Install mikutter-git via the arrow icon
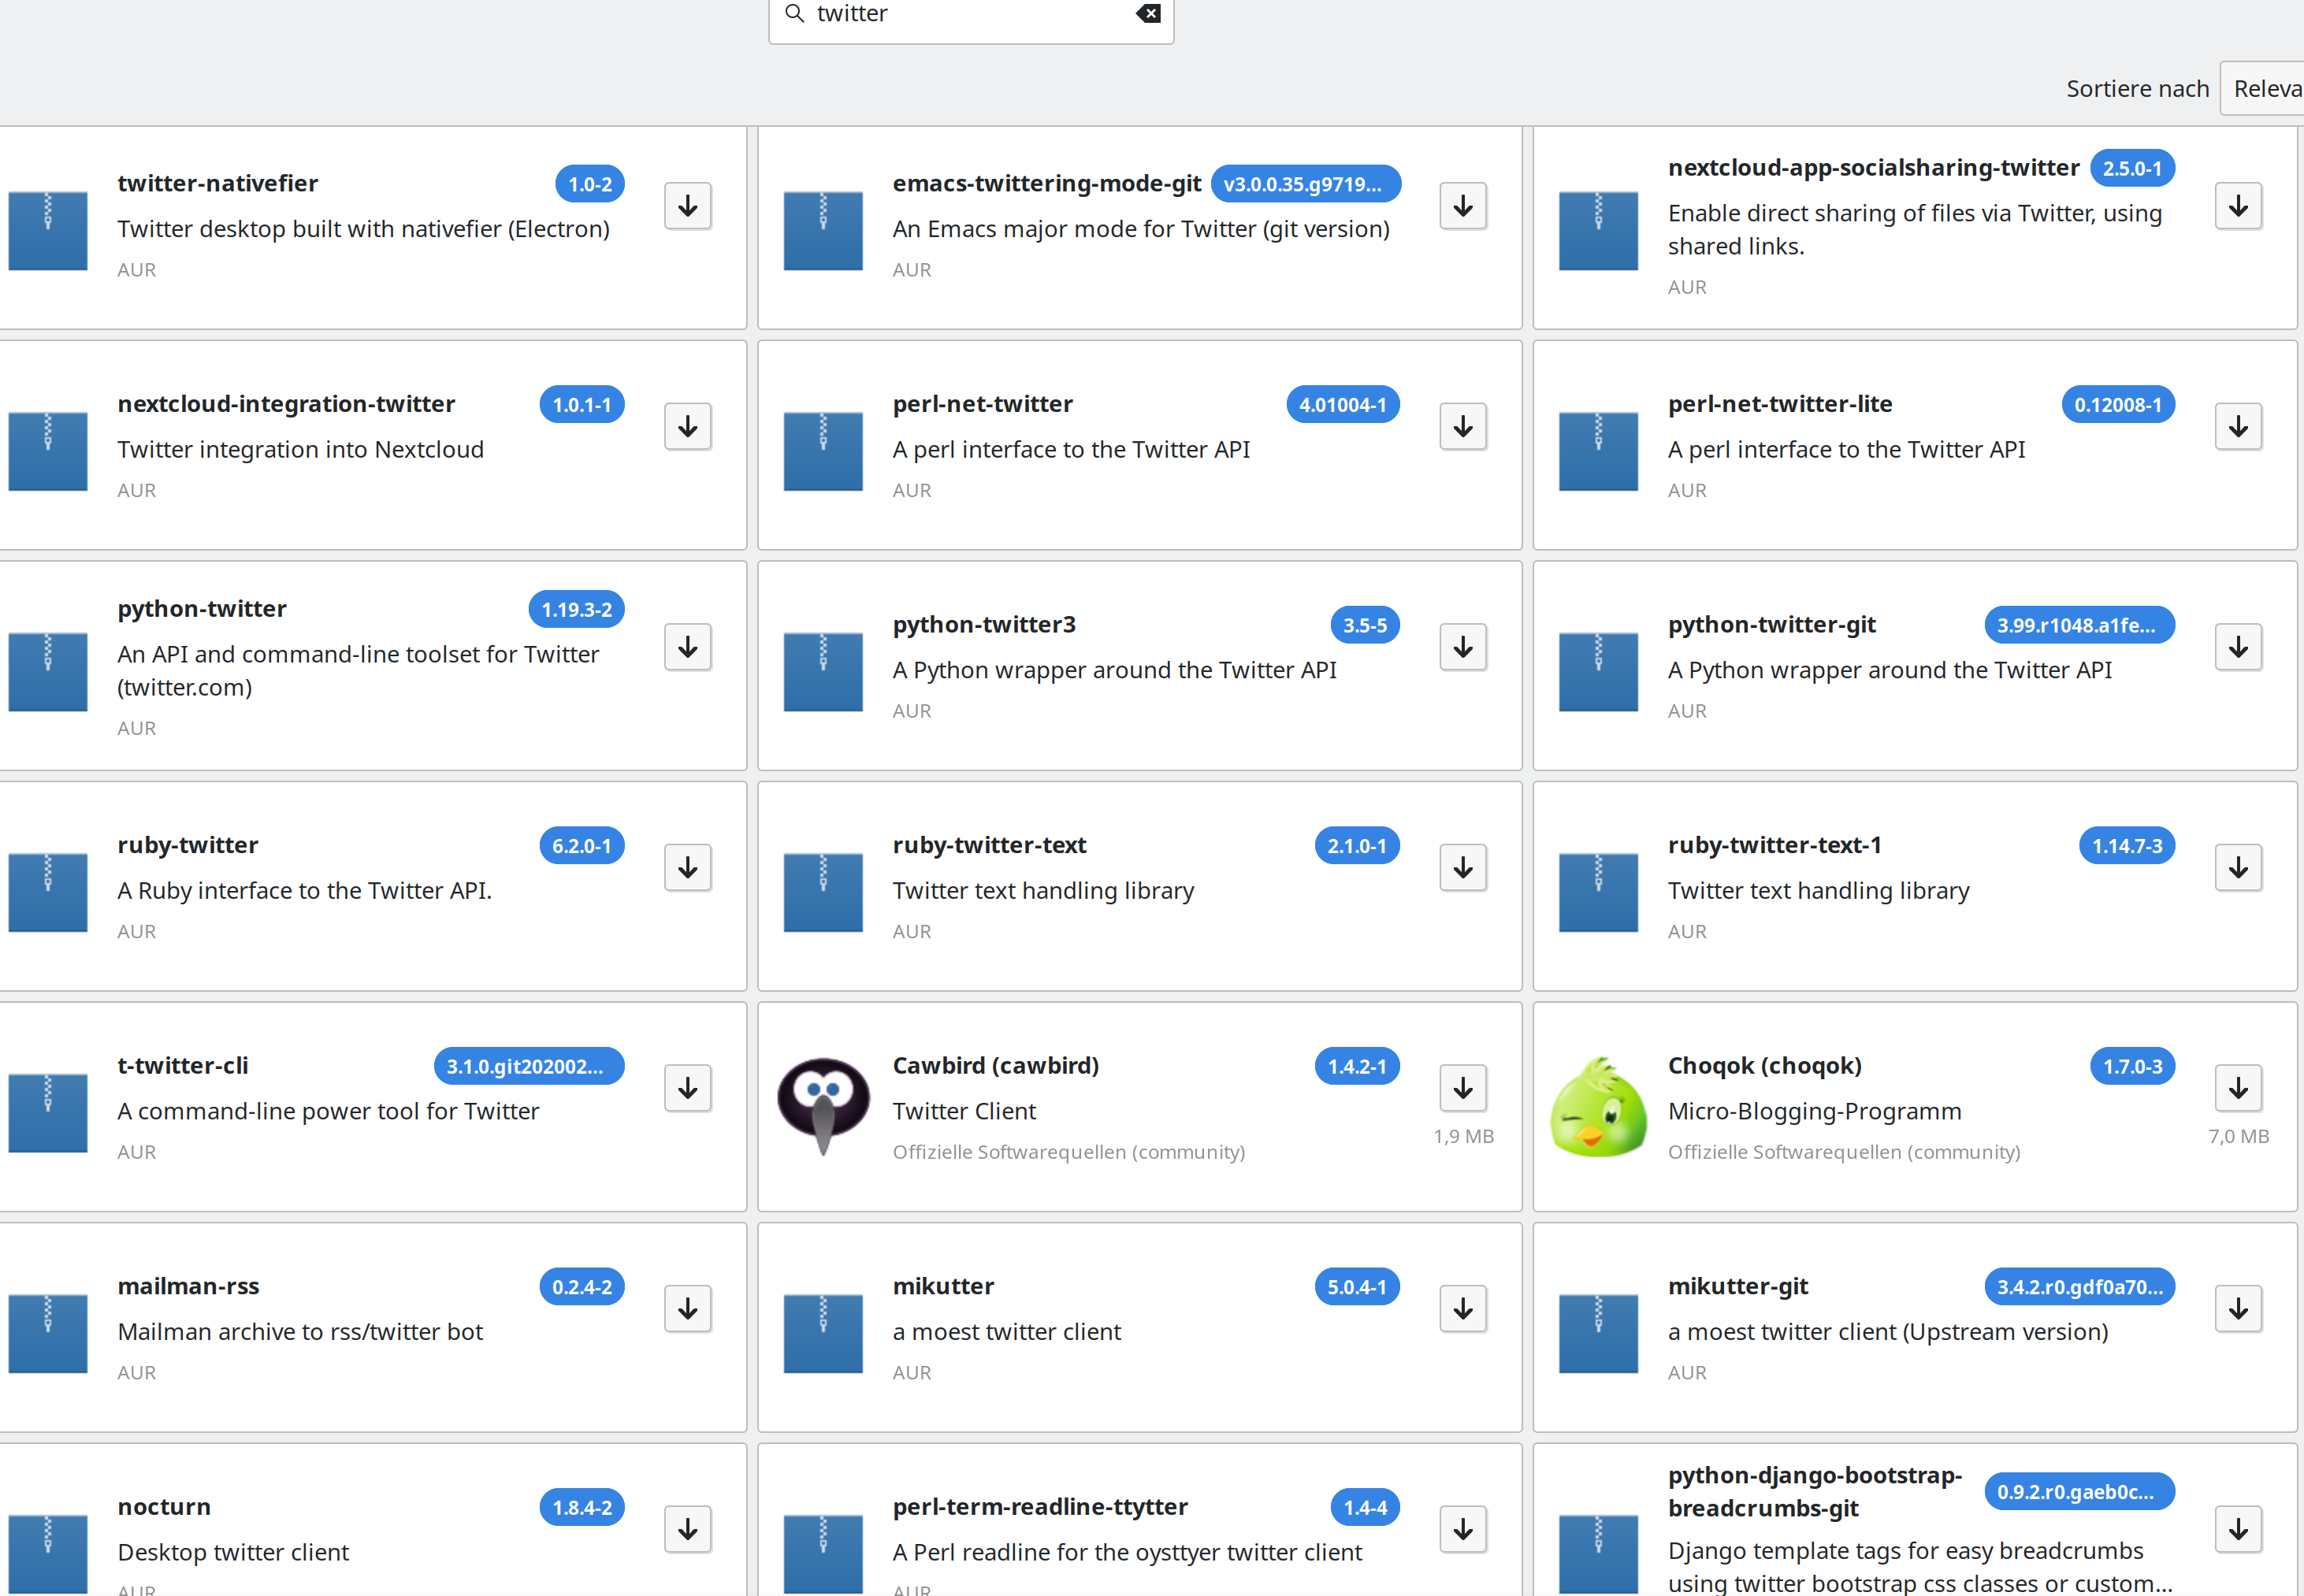2304x1596 pixels. [2238, 1309]
